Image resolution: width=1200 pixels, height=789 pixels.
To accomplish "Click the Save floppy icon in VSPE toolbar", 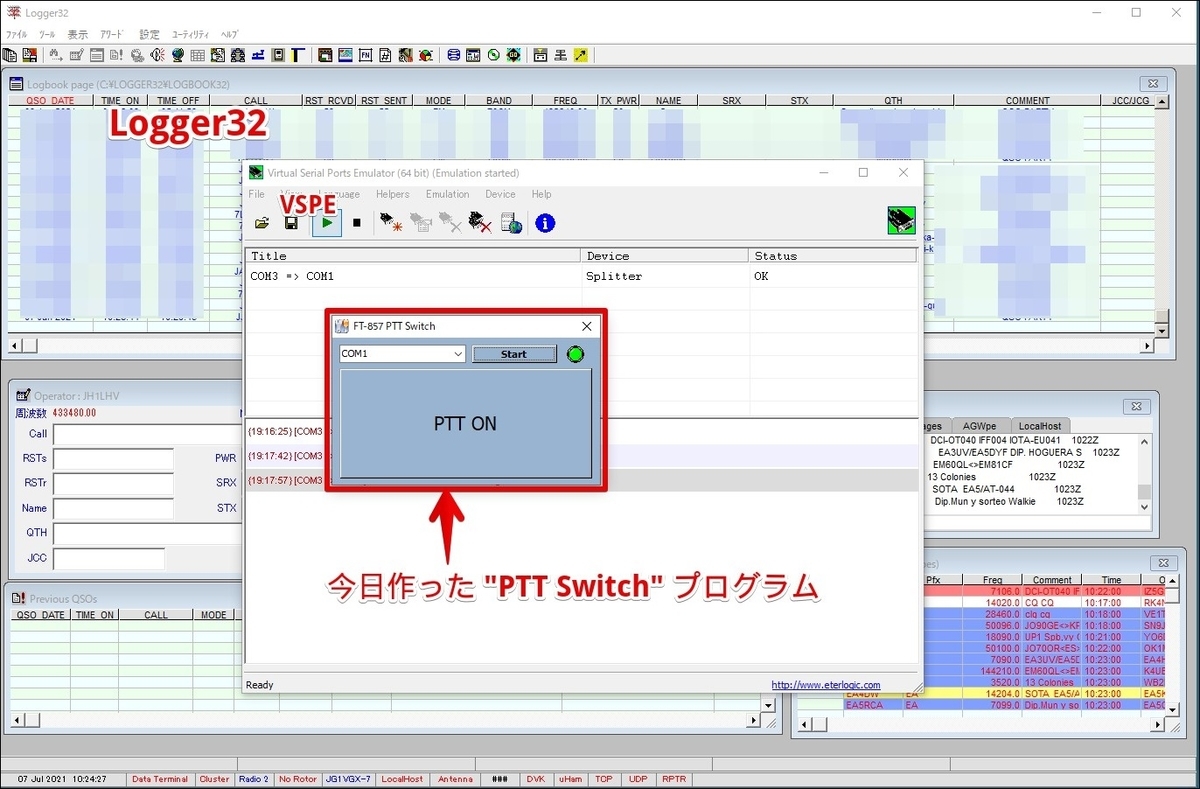I will [x=291, y=222].
